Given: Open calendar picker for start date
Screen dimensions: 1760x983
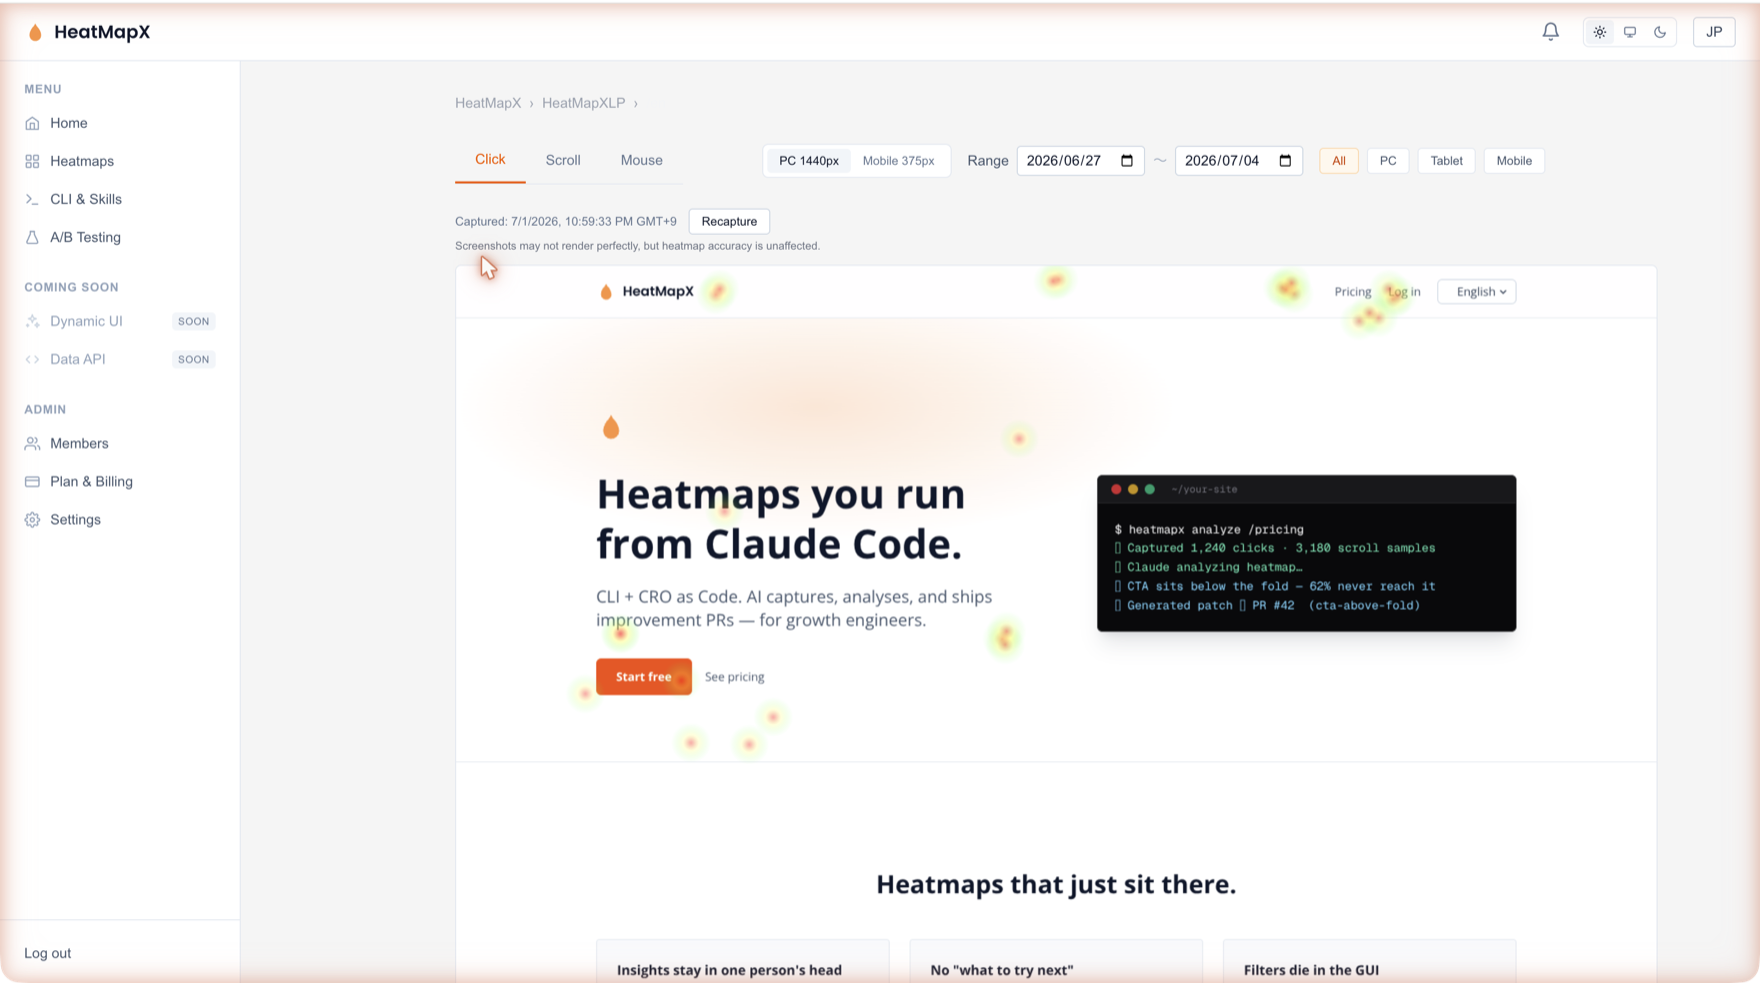Looking at the screenshot, I should coord(1127,161).
